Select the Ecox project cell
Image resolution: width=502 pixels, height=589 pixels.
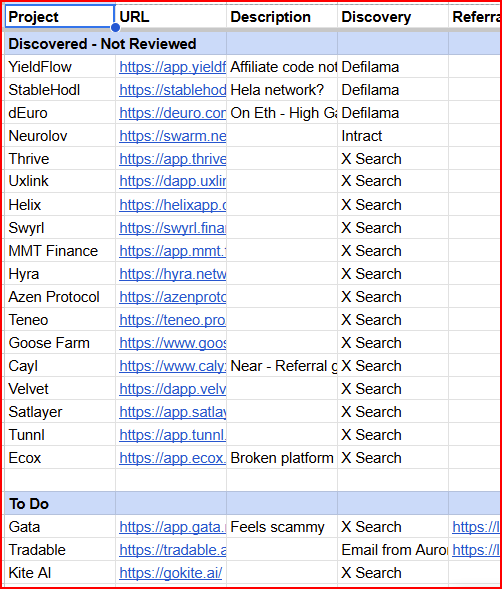point(60,458)
